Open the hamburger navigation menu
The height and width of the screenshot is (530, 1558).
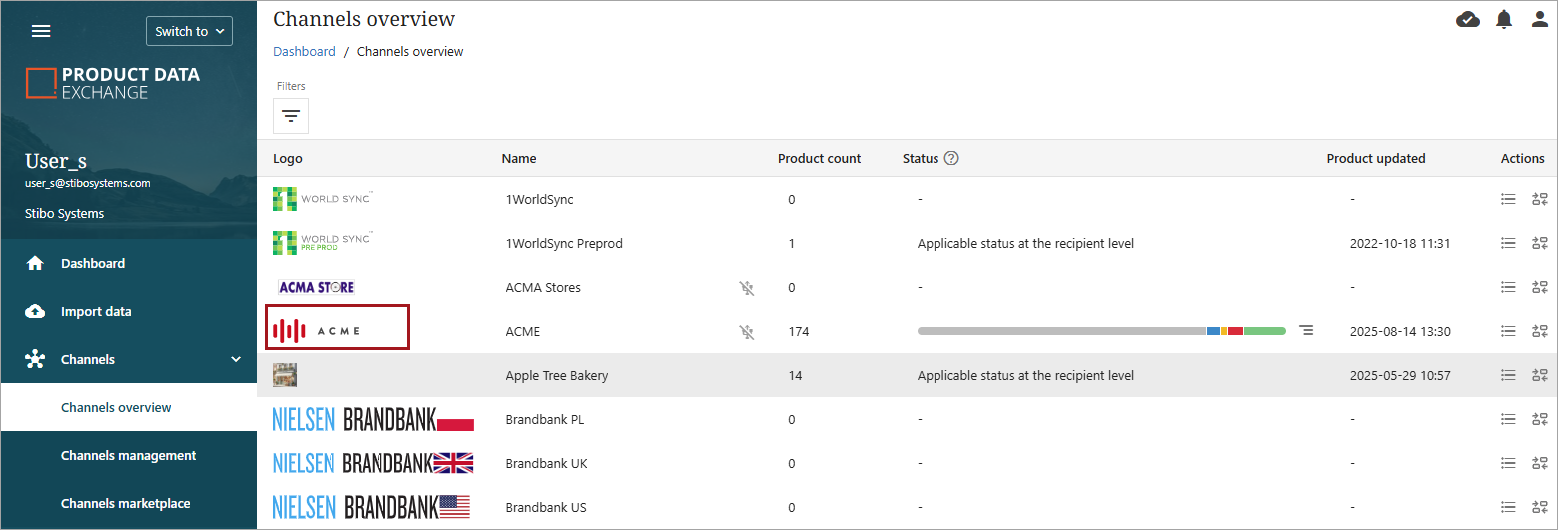pyautogui.click(x=41, y=31)
